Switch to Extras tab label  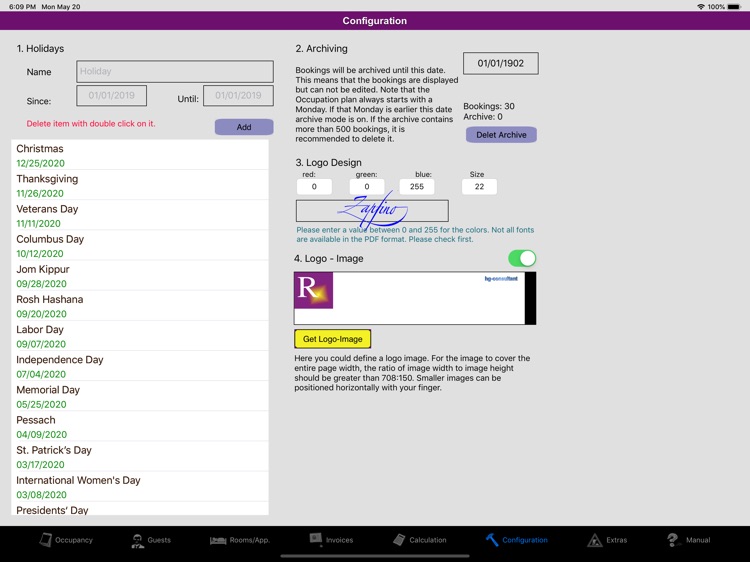[x=617, y=540]
